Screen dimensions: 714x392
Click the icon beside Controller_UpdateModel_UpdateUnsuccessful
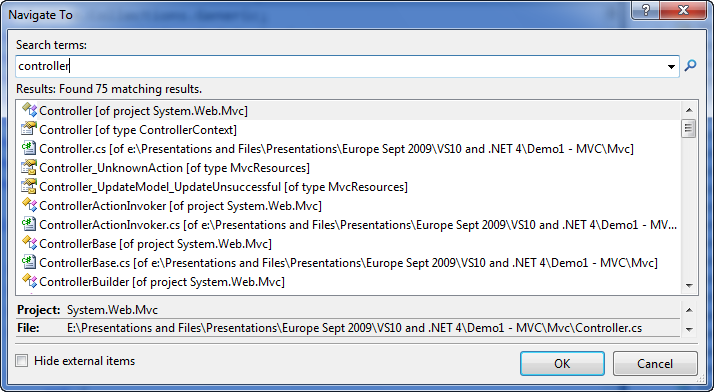click(x=29, y=187)
